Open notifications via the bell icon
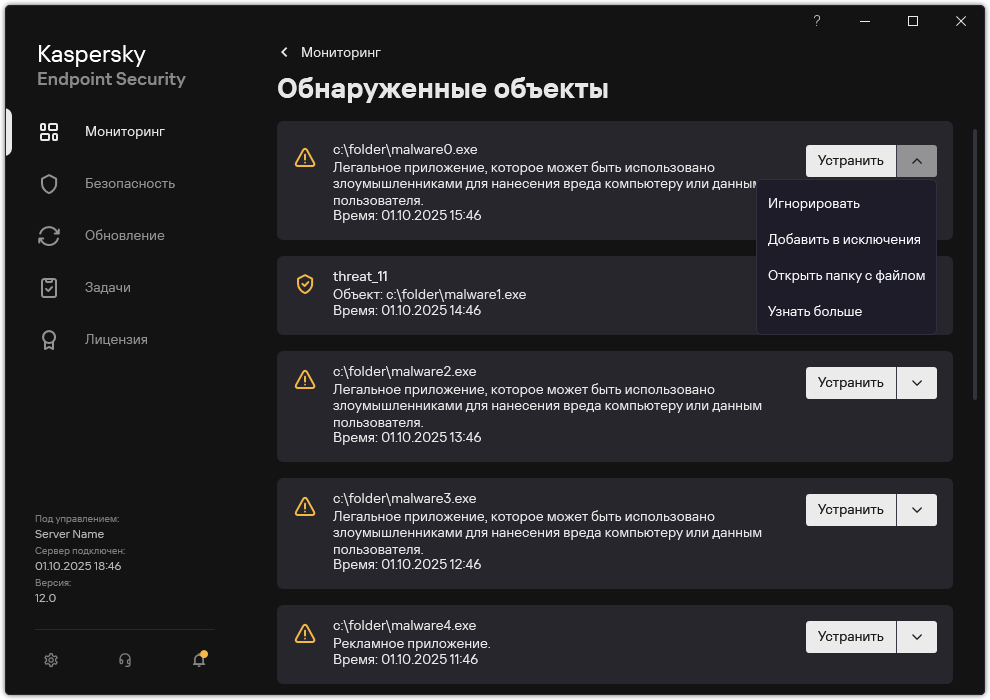This screenshot has height=700, width=990. click(x=198, y=660)
